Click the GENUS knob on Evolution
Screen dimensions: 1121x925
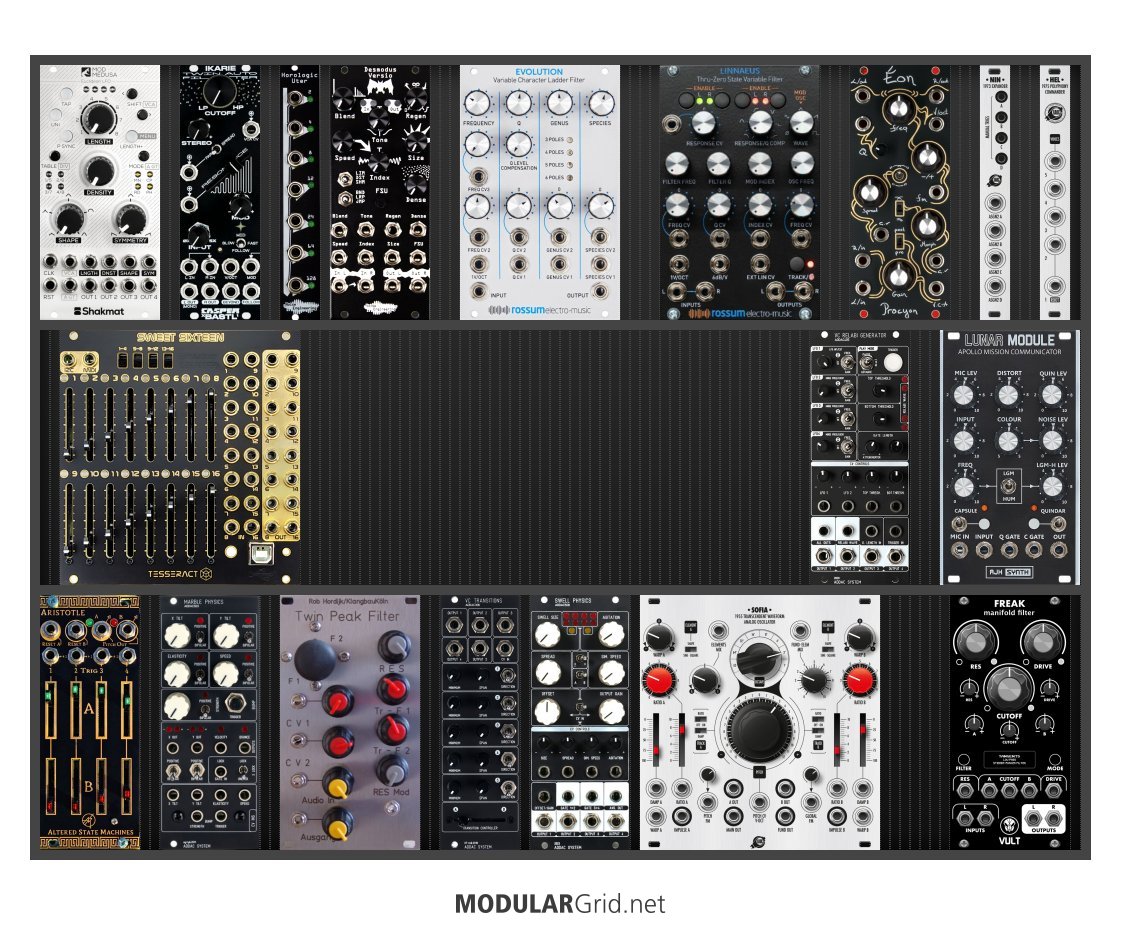point(558,104)
